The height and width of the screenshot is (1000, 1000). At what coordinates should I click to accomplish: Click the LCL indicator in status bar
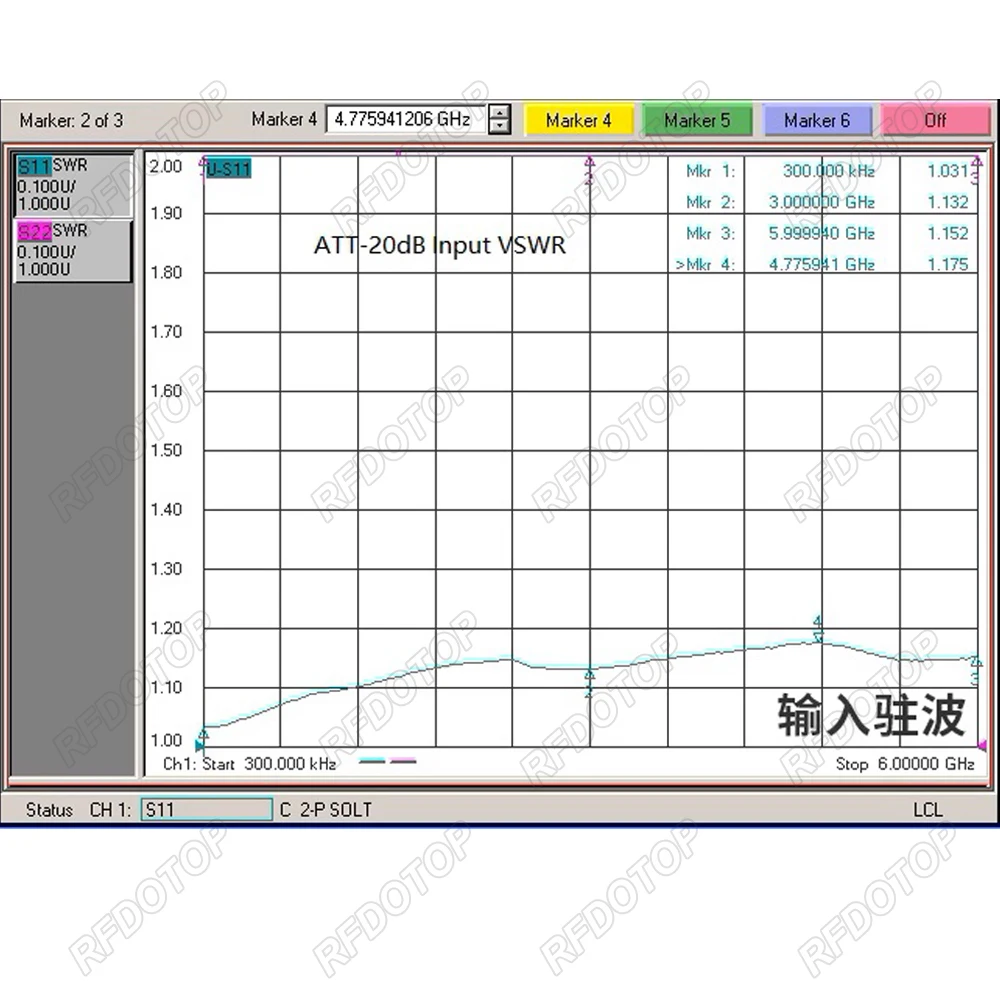pos(928,810)
